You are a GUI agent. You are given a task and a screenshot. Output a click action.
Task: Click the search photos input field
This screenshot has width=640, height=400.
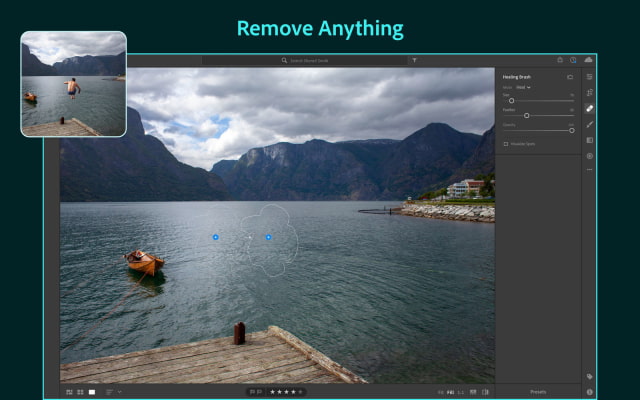point(304,60)
